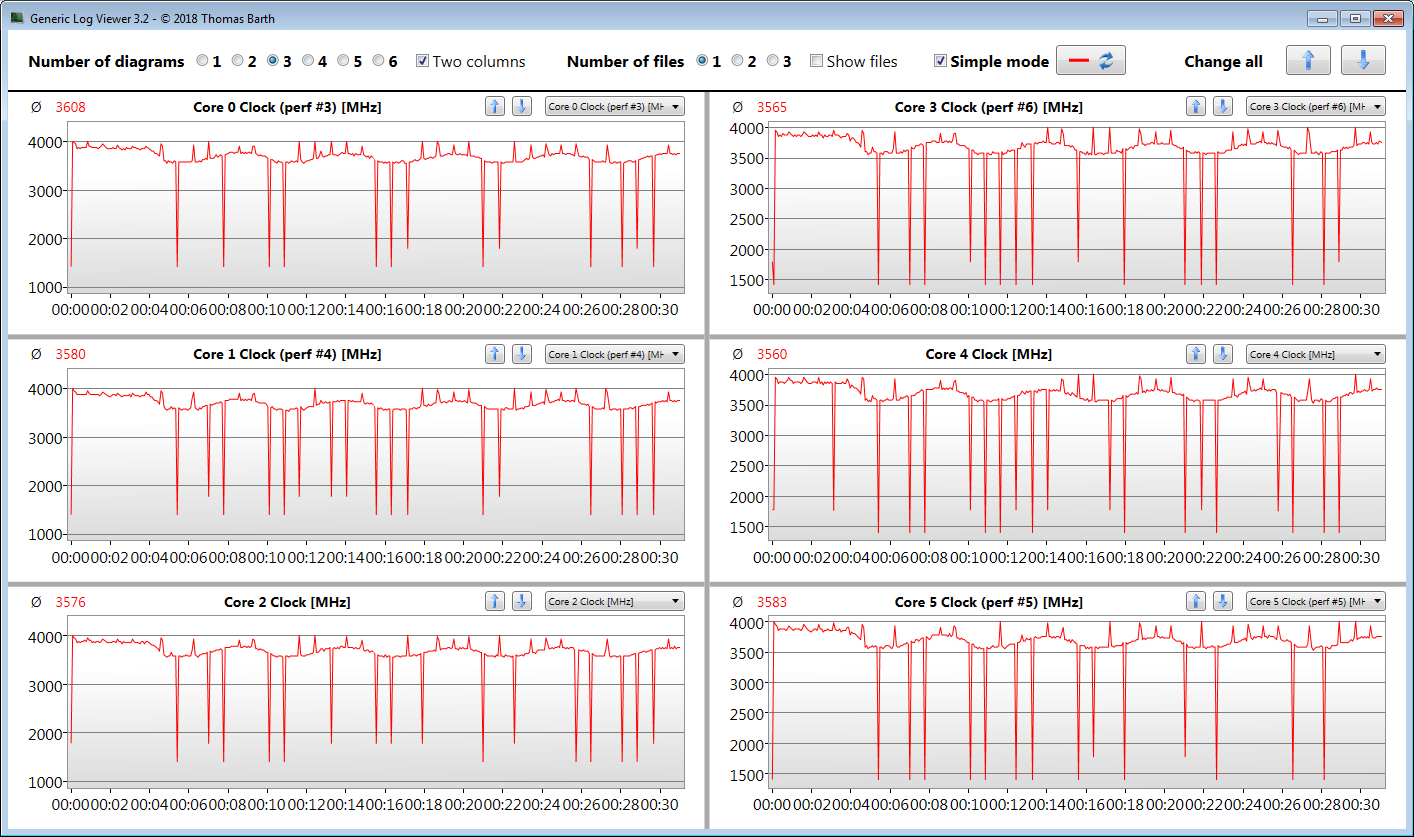Maximize the Generic Log Viewer window
This screenshot has height=837, width=1414.
pyautogui.click(x=1355, y=18)
